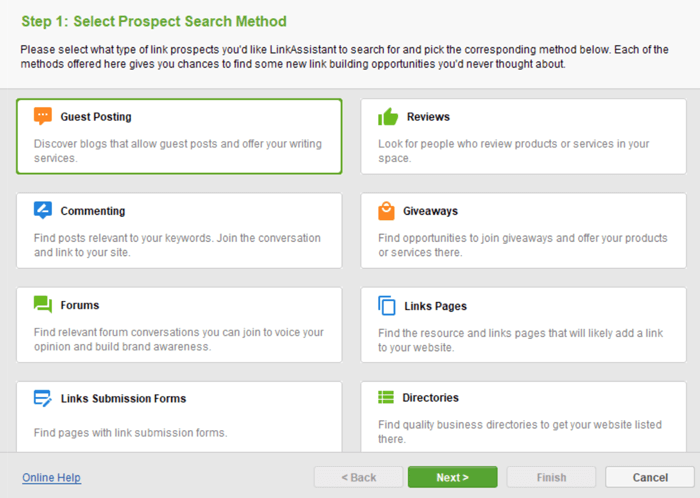700x498 pixels.
Task: Choose the Reviews description text
Action: coord(513,151)
